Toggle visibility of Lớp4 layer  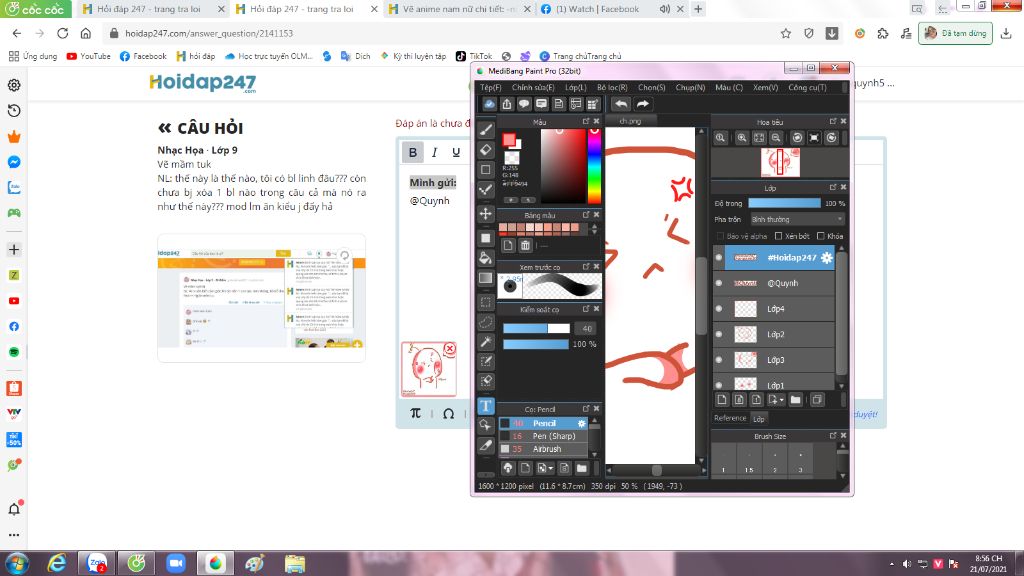click(x=719, y=308)
